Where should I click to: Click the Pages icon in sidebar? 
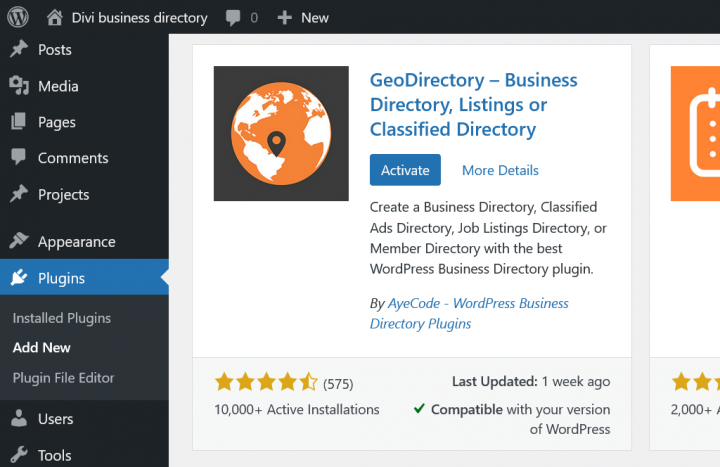click(x=18, y=122)
